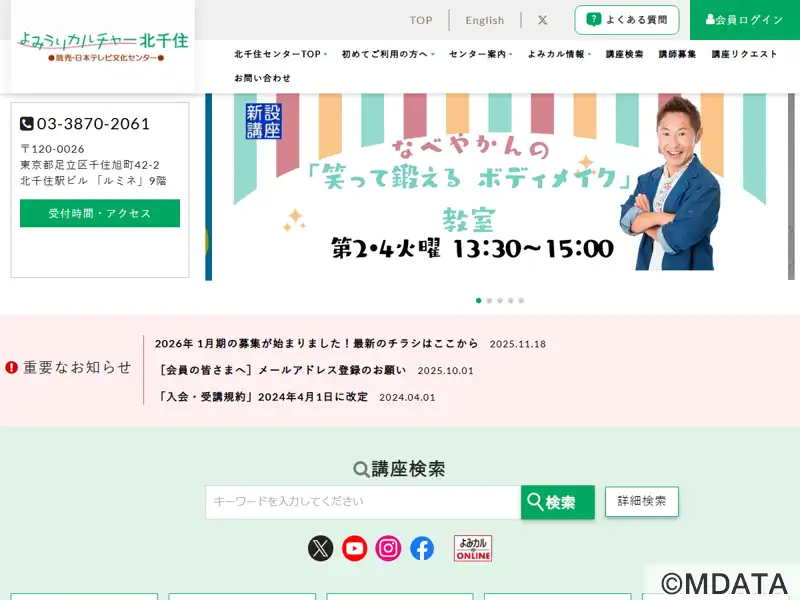Image resolution: width=800 pixels, height=600 pixels.
Task: Open the 講師募集 menu item
Action: tap(677, 54)
